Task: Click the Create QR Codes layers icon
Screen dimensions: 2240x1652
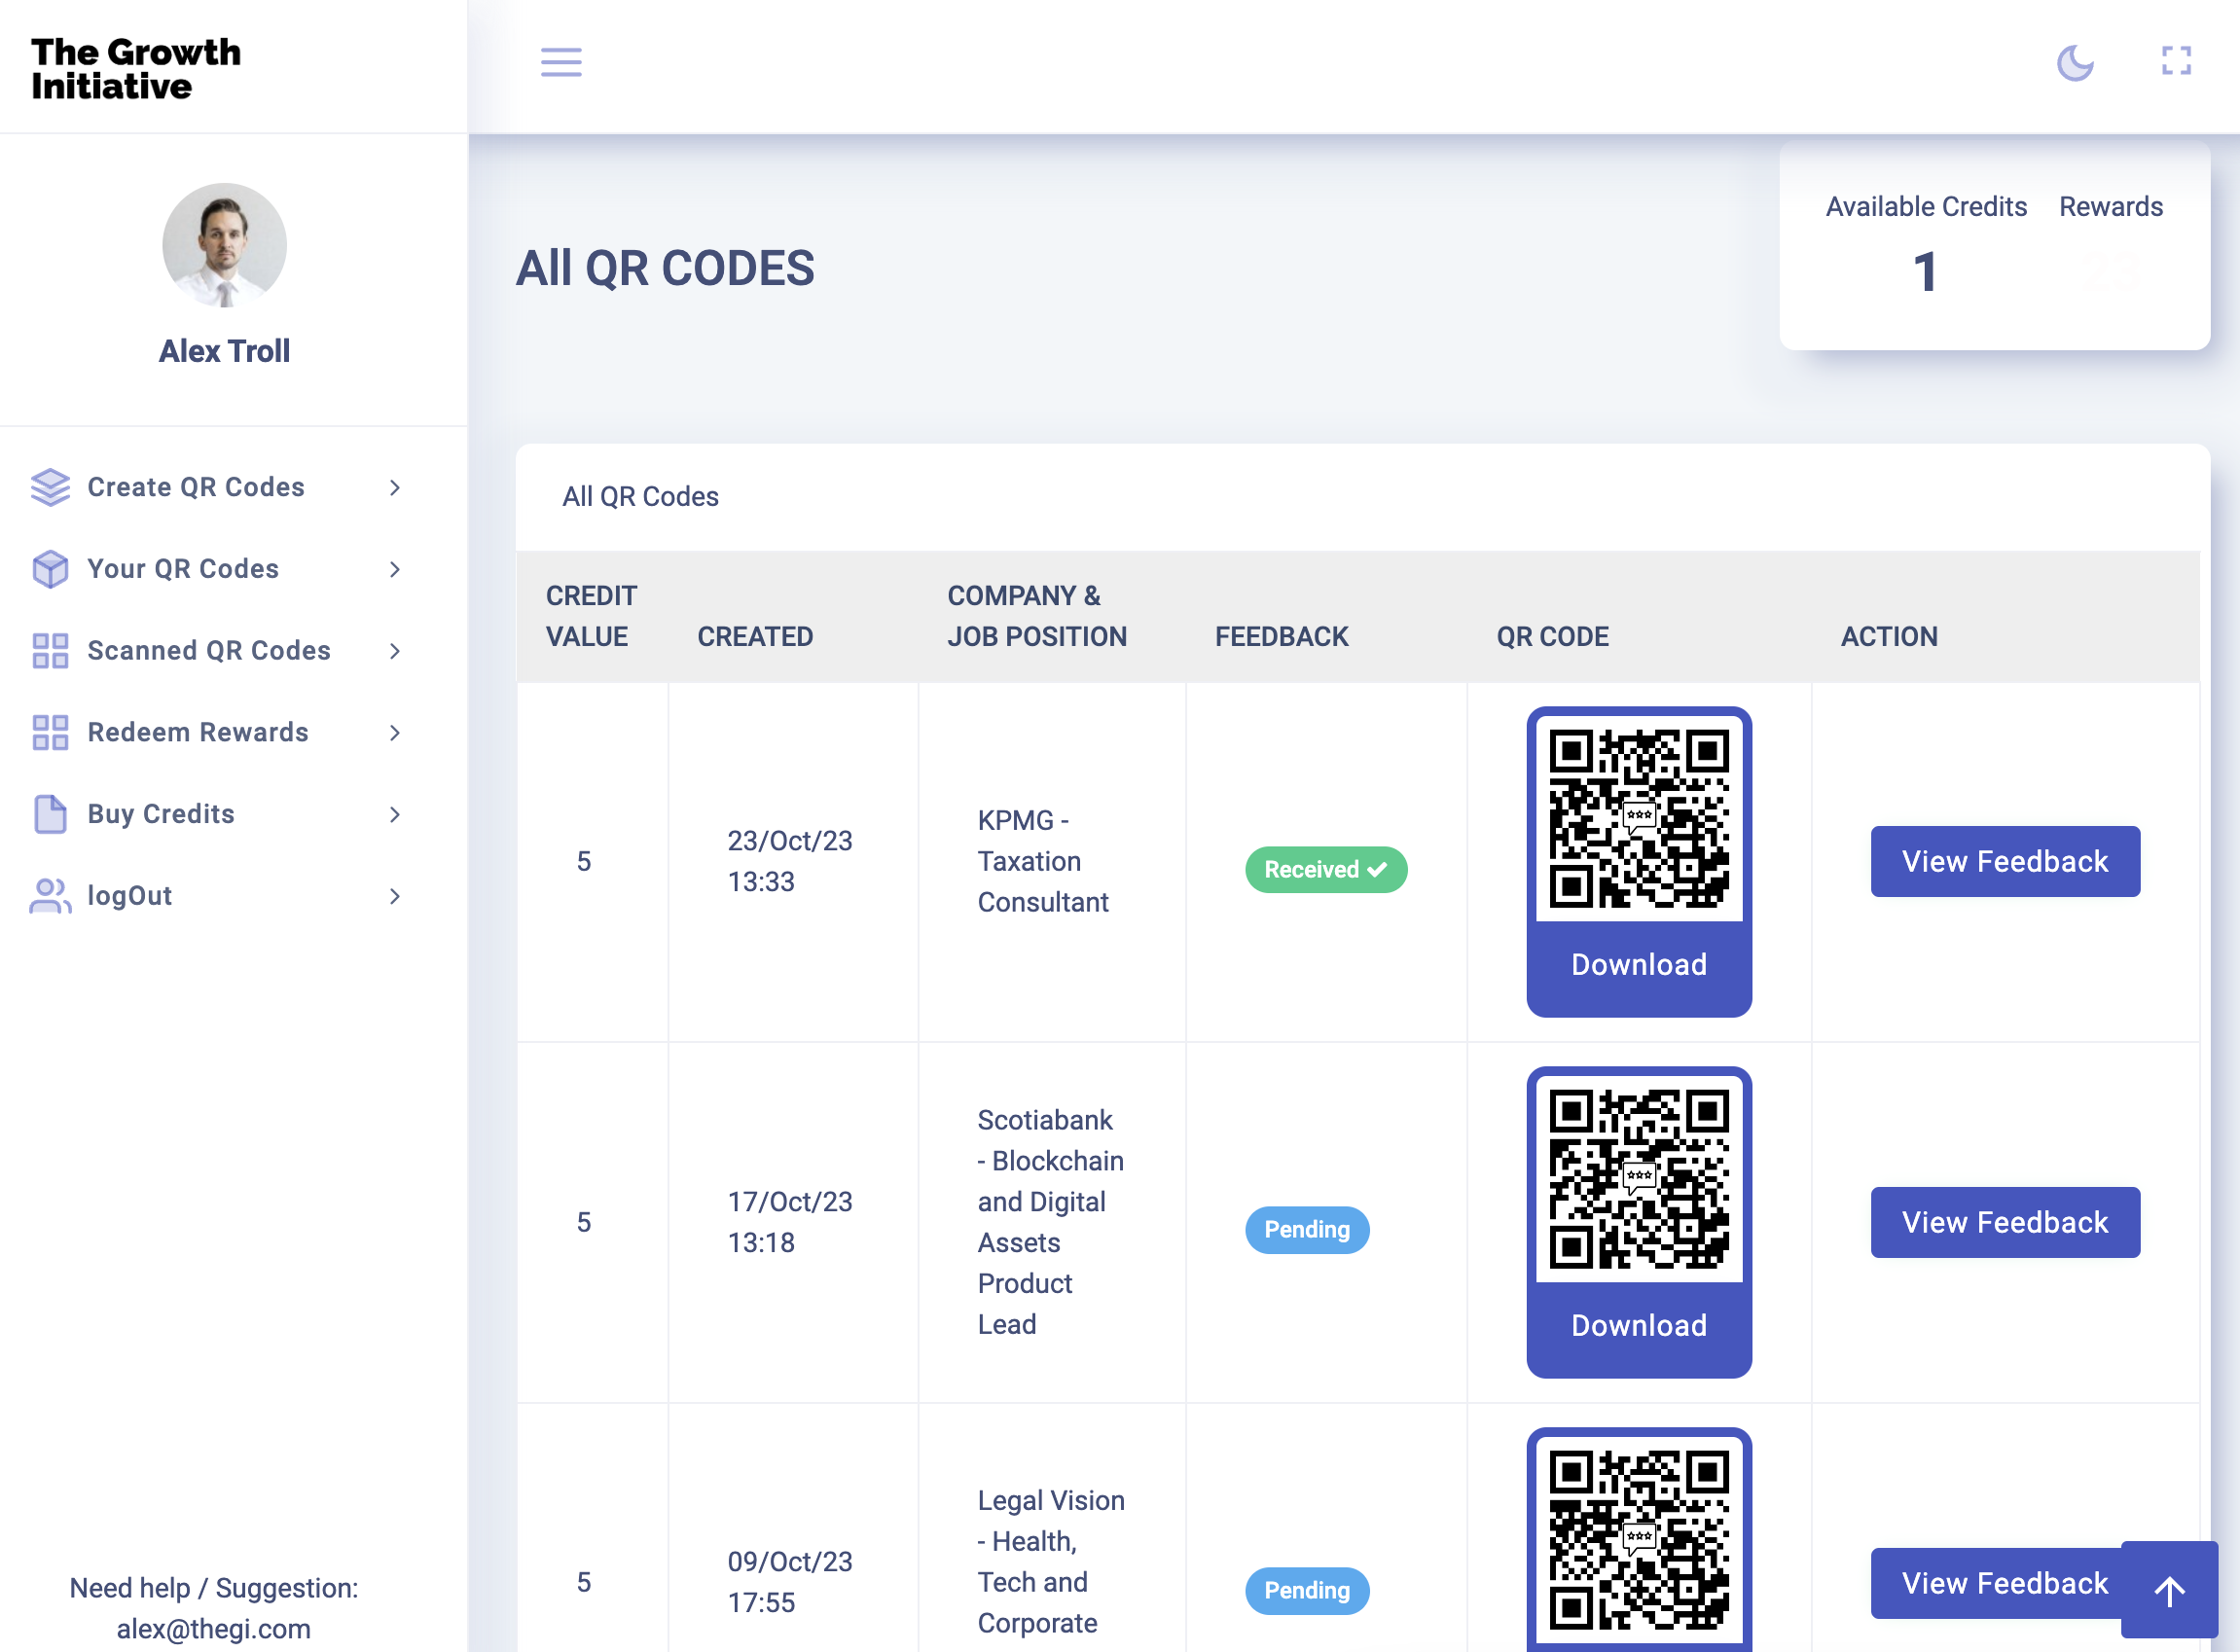Action: pyautogui.click(x=50, y=487)
